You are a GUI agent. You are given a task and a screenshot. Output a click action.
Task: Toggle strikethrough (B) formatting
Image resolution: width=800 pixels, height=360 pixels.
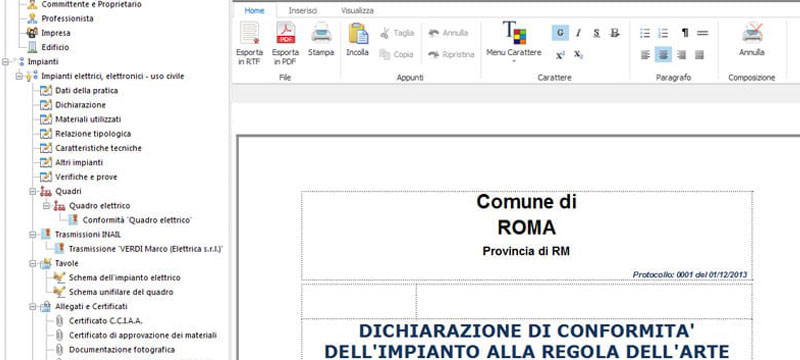tap(615, 33)
